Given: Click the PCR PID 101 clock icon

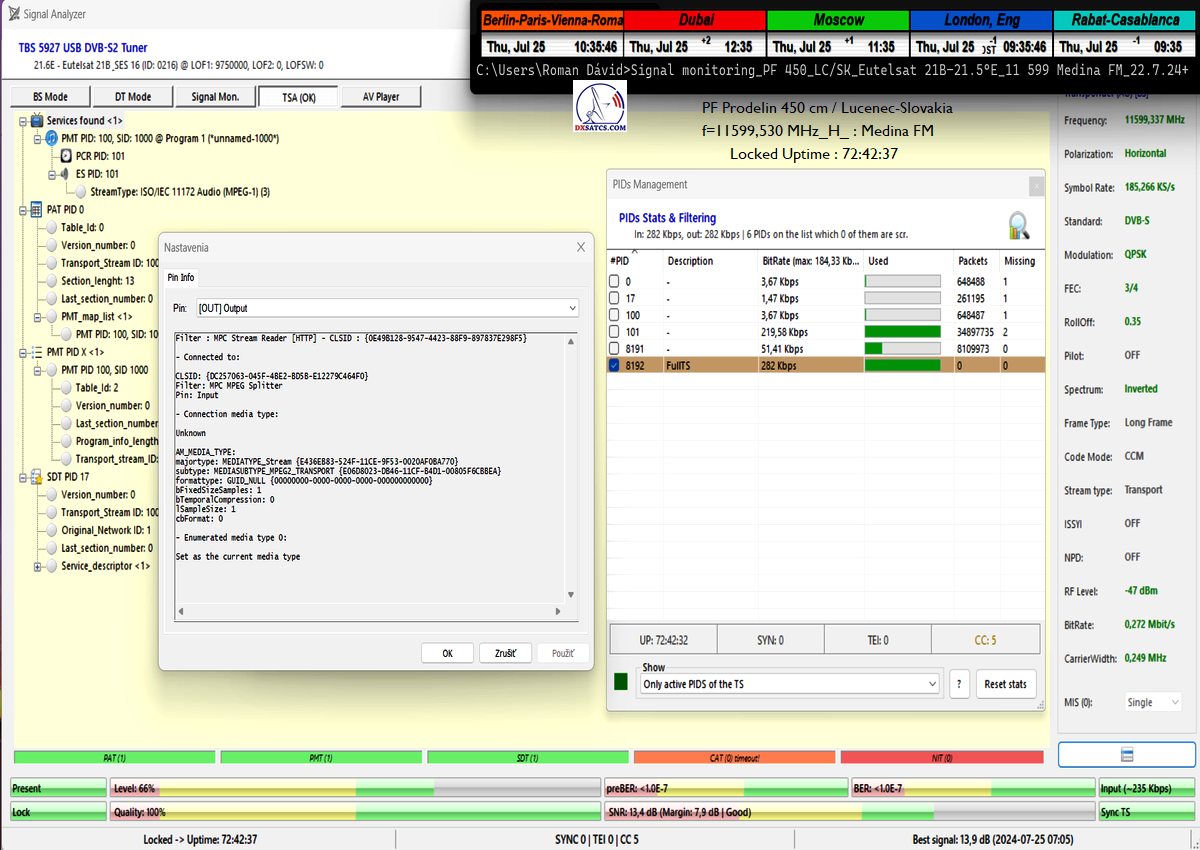Looking at the screenshot, I should pyautogui.click(x=65, y=156).
